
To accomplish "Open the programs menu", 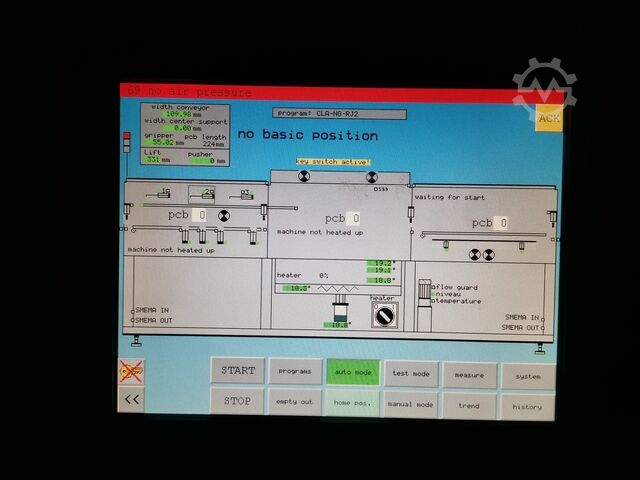I will 296,372.
